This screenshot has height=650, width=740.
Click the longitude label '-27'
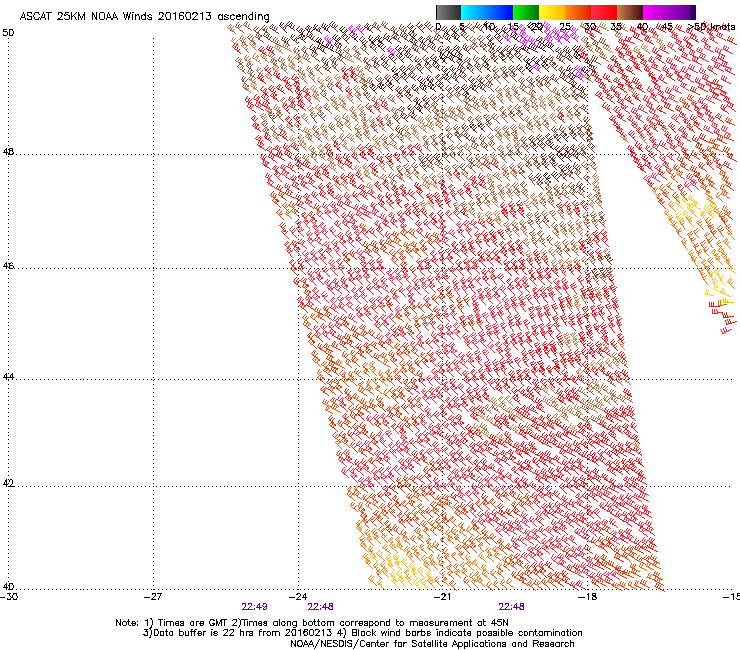pos(153,597)
